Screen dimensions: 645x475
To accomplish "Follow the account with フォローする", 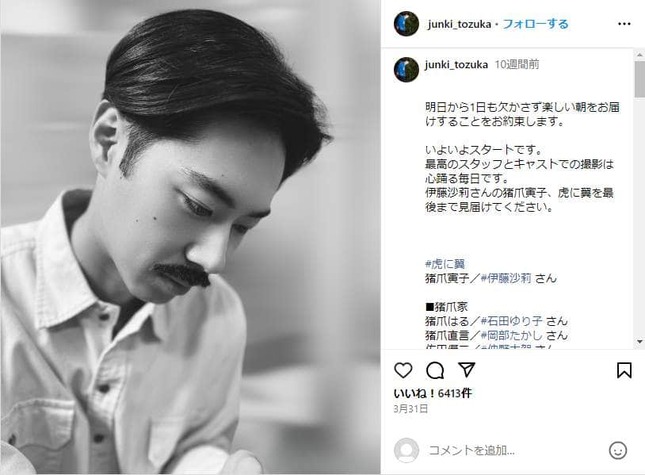I will pos(536,24).
